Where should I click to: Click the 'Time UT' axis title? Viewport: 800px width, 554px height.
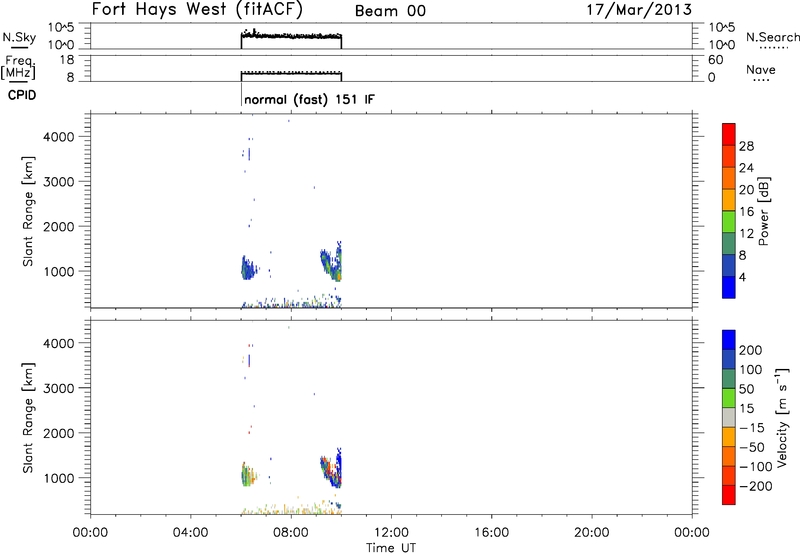tap(391, 548)
